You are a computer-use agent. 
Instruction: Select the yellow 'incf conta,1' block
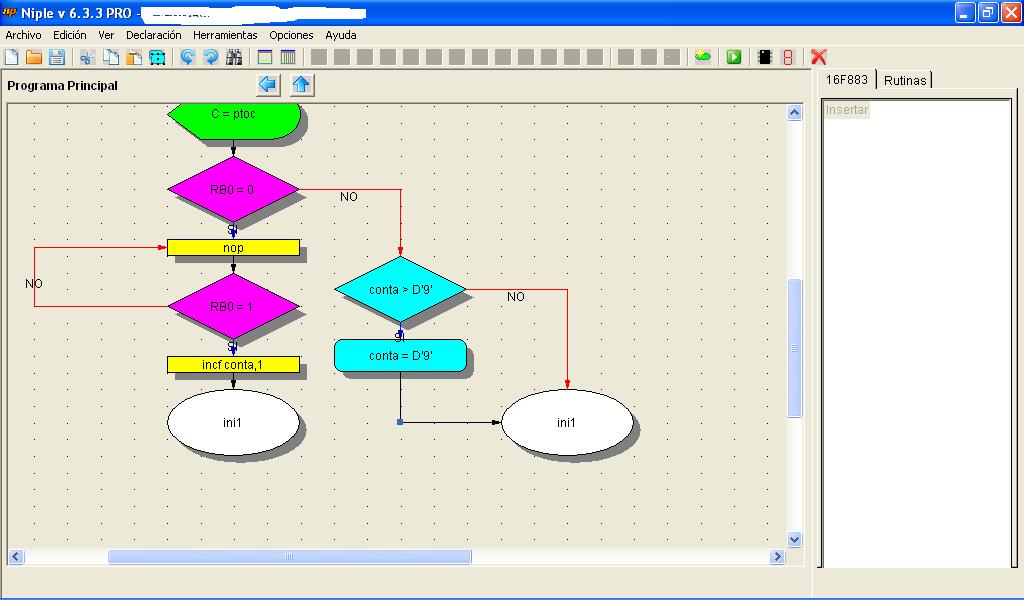pos(233,365)
